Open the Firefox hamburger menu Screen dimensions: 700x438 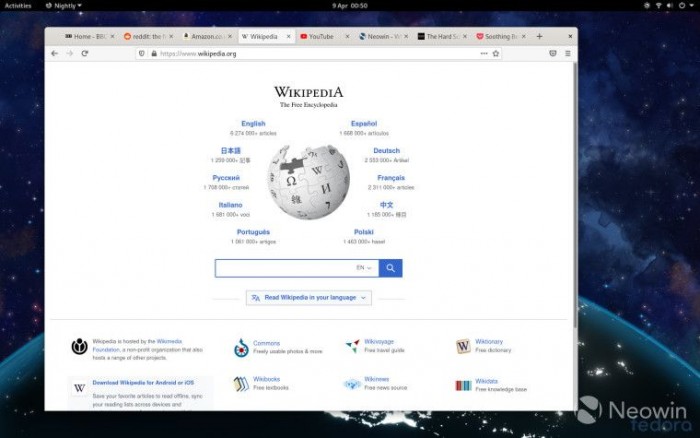(568, 53)
